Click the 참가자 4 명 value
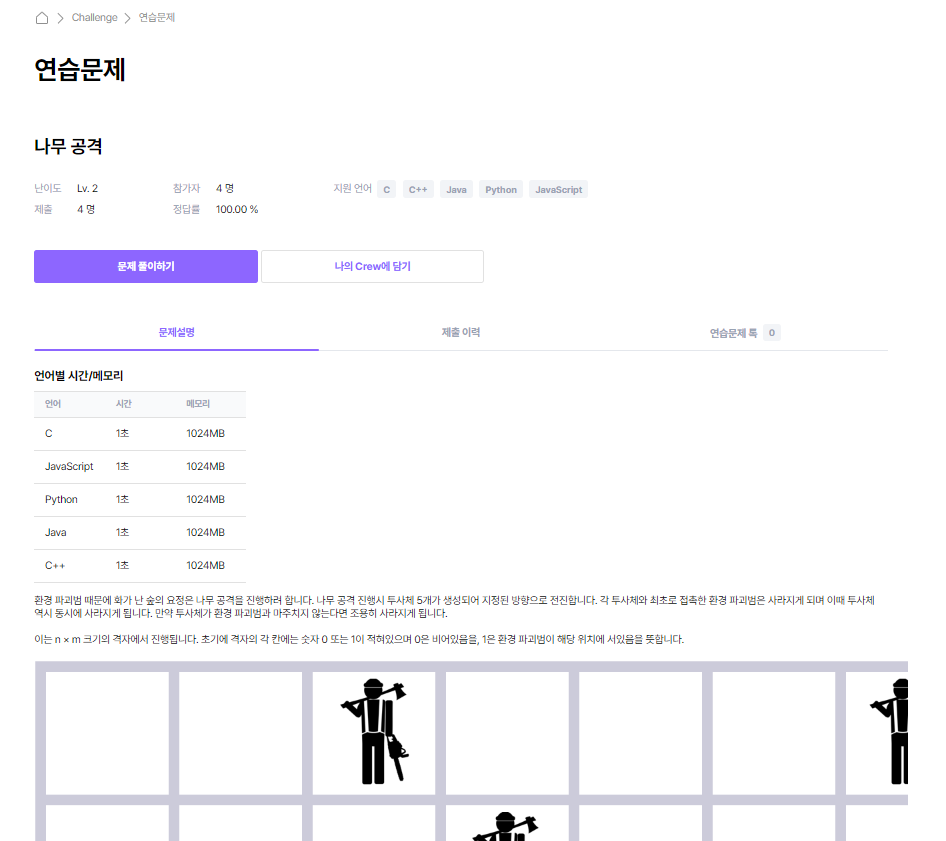The image size is (946, 841). click(225, 189)
